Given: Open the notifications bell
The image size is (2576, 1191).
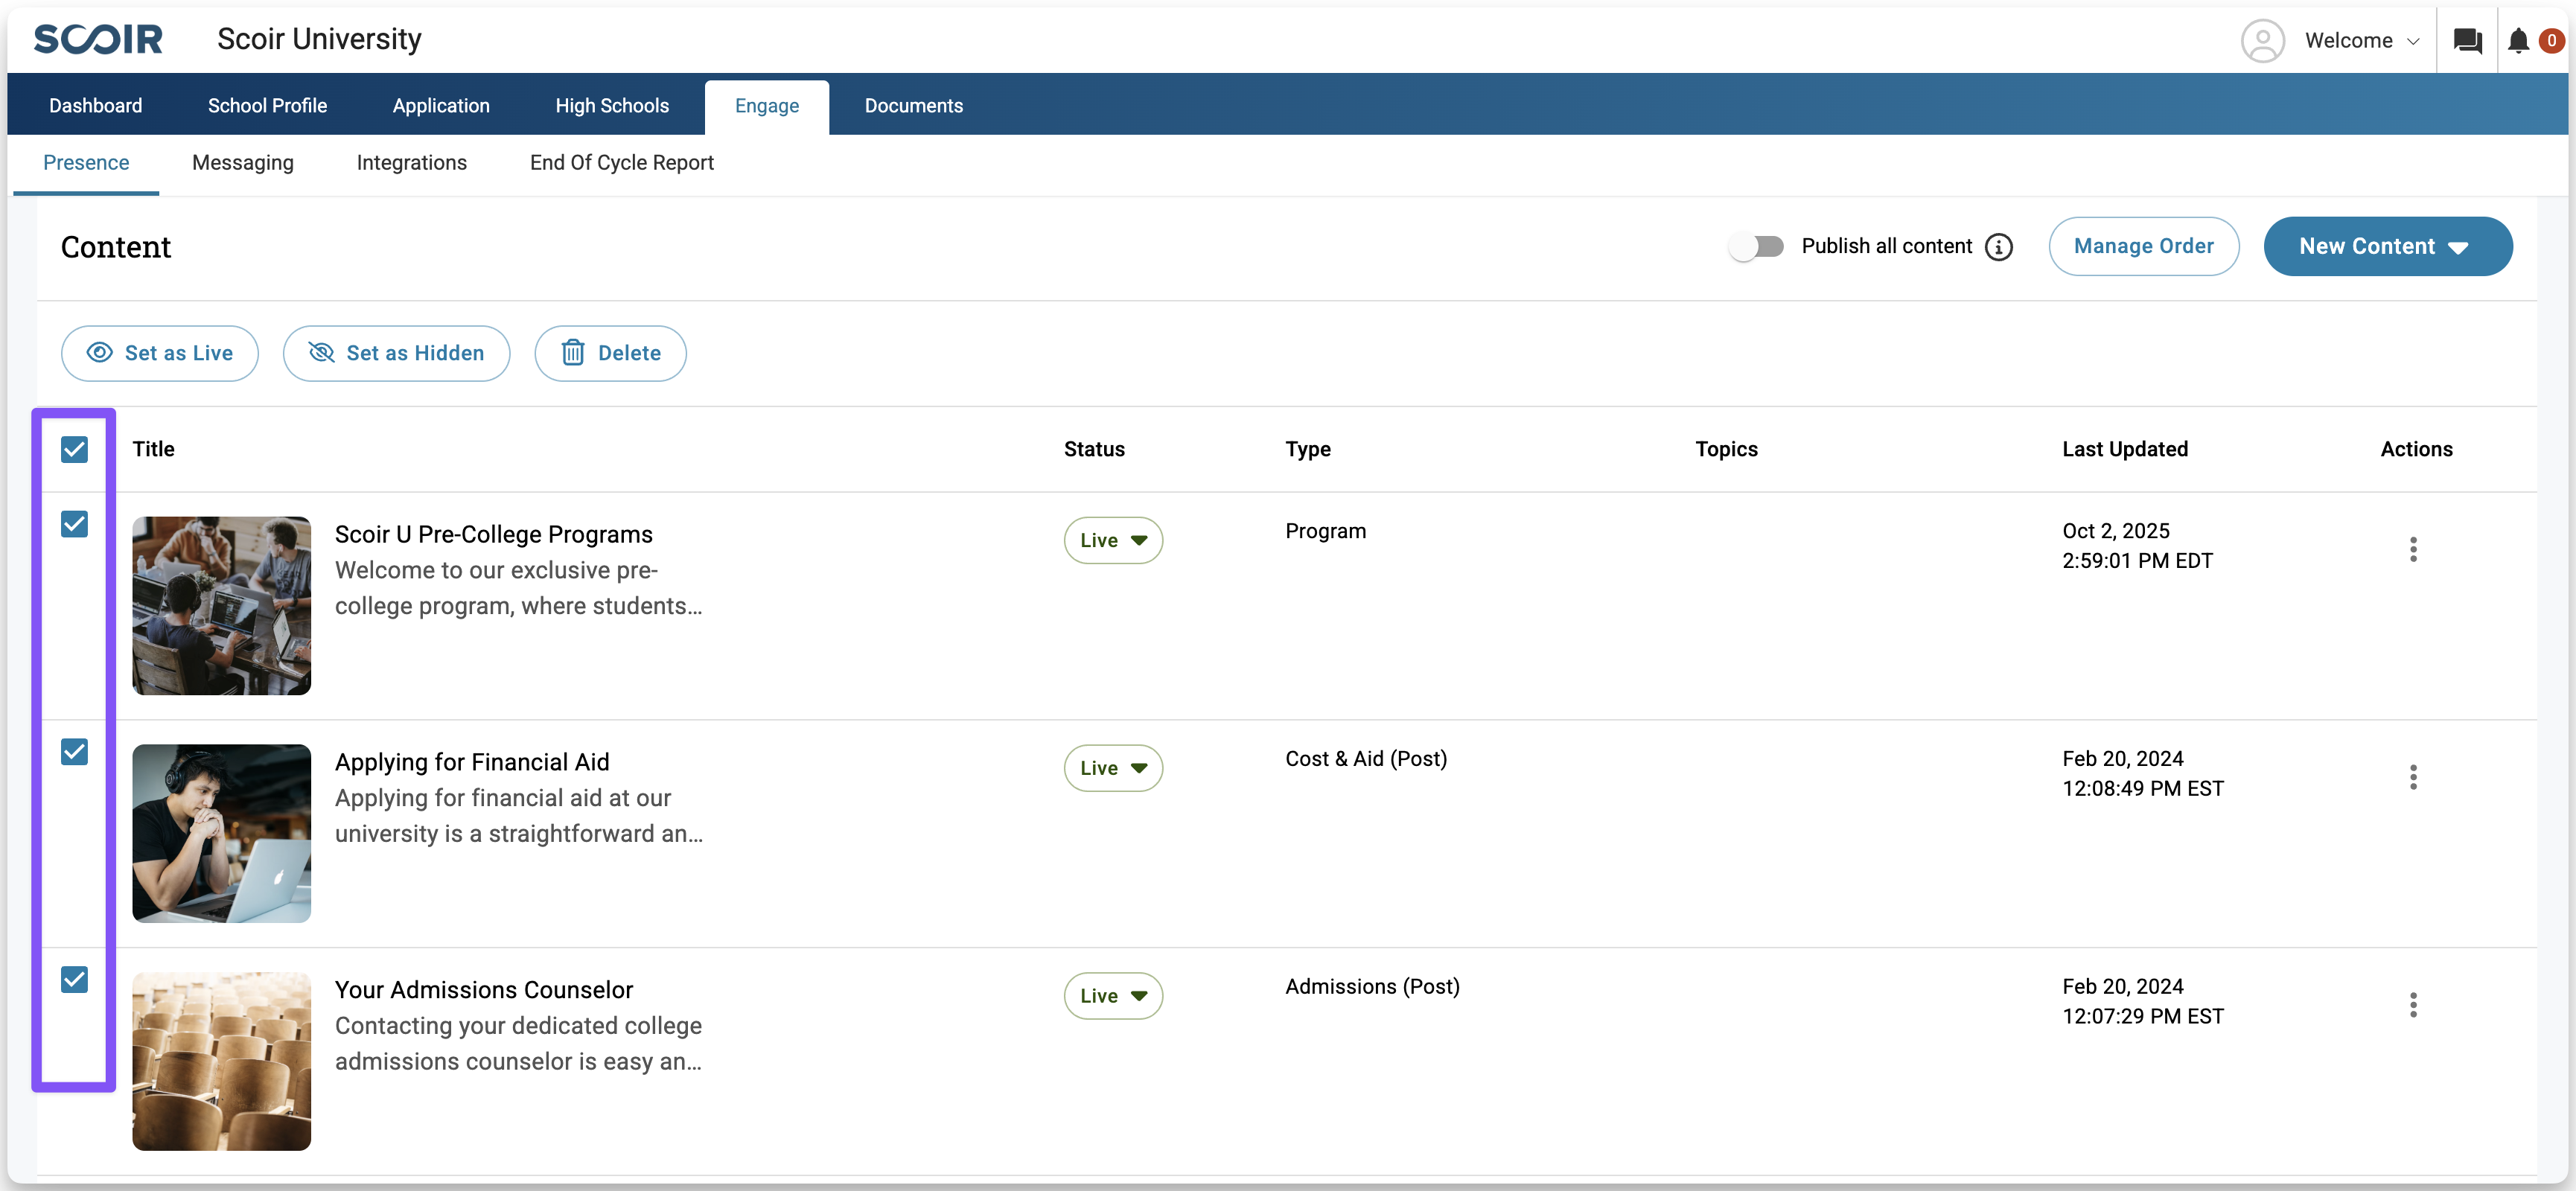Looking at the screenshot, I should click(x=2518, y=41).
